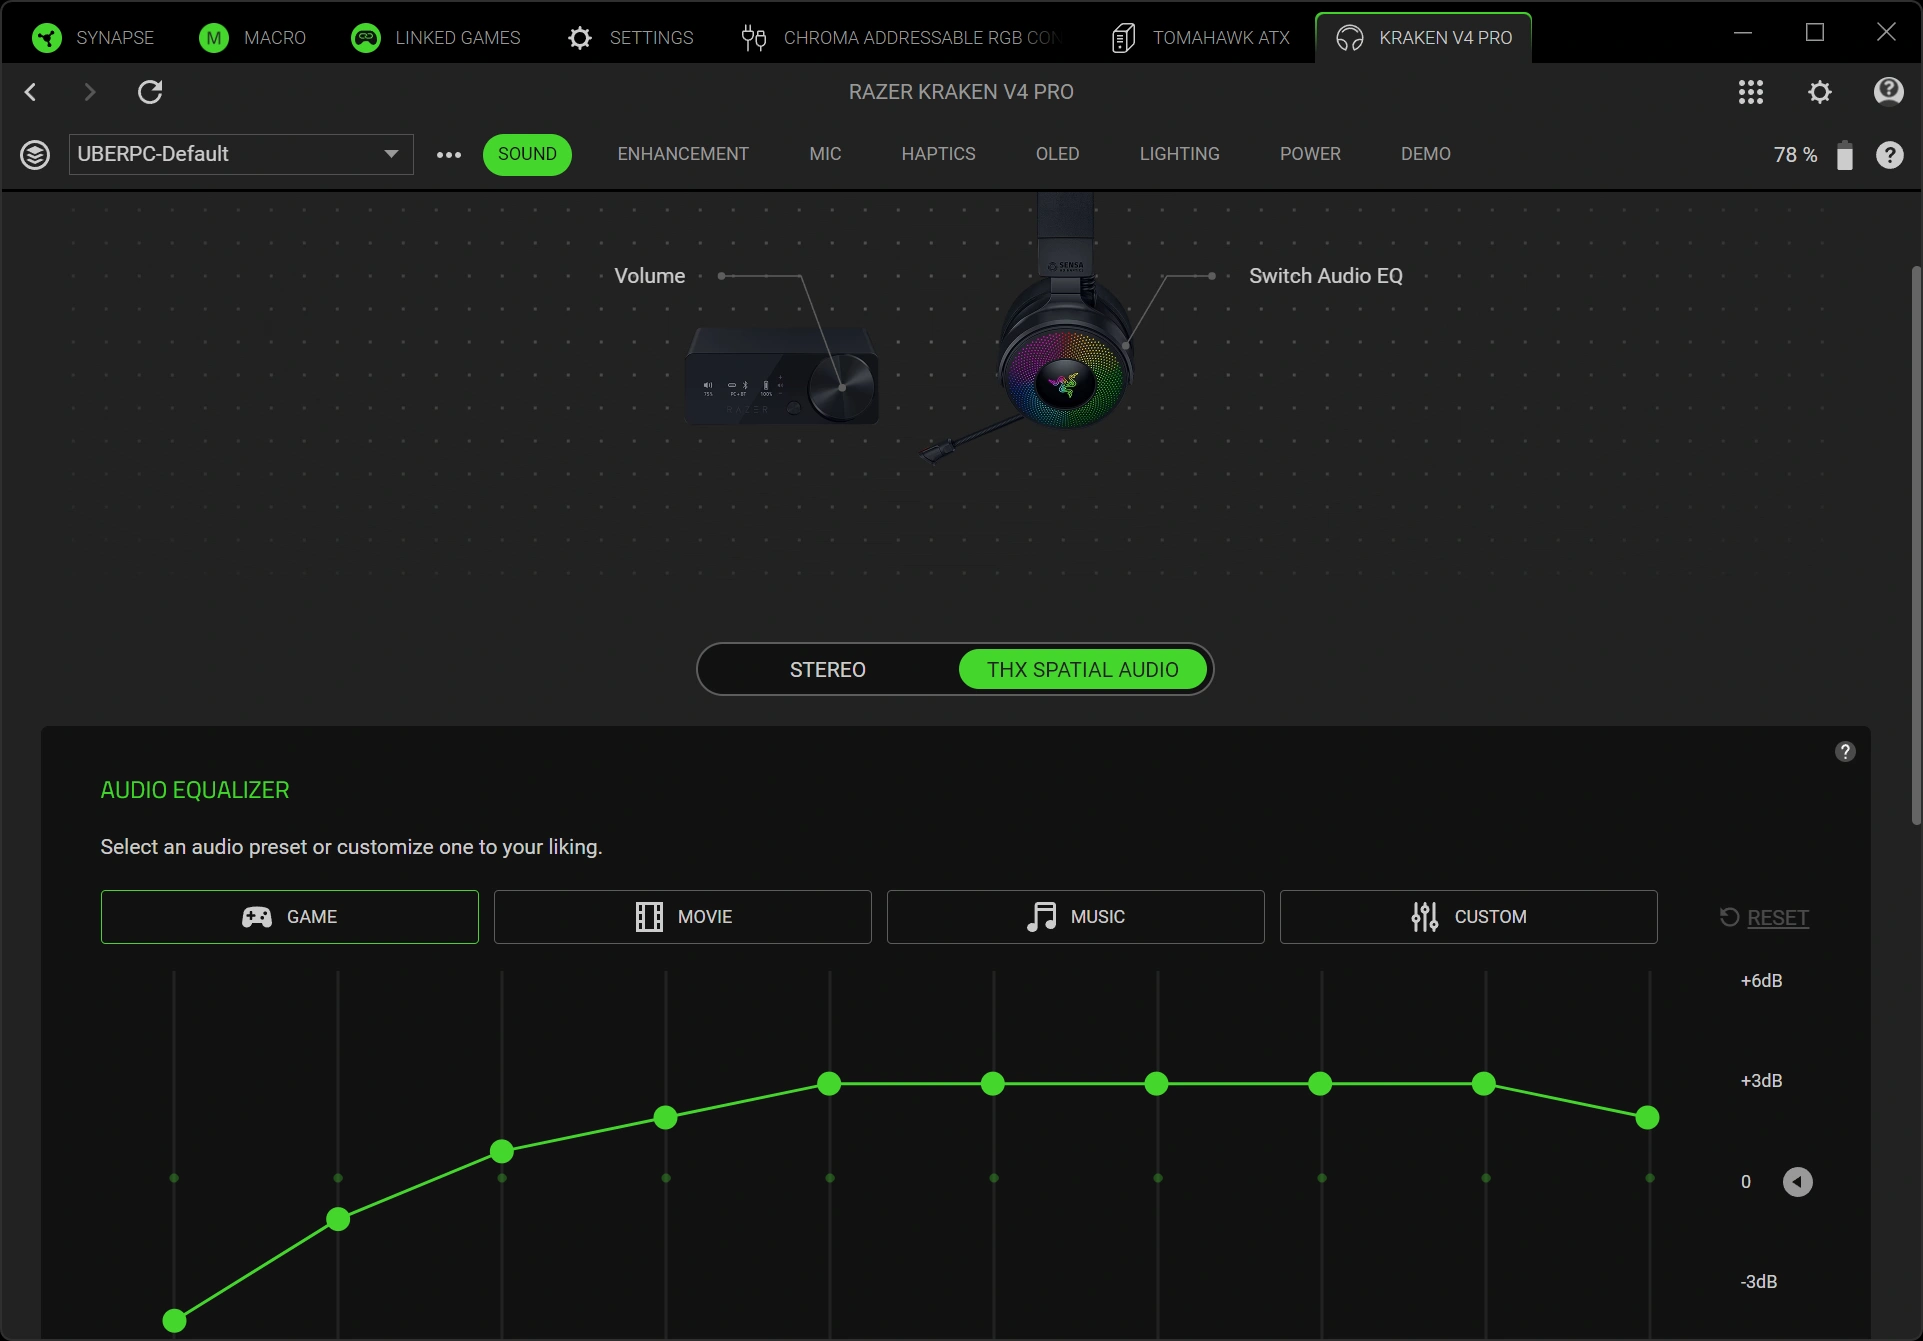
Task: Click the vertical page scrollbar
Action: [x=1915, y=545]
